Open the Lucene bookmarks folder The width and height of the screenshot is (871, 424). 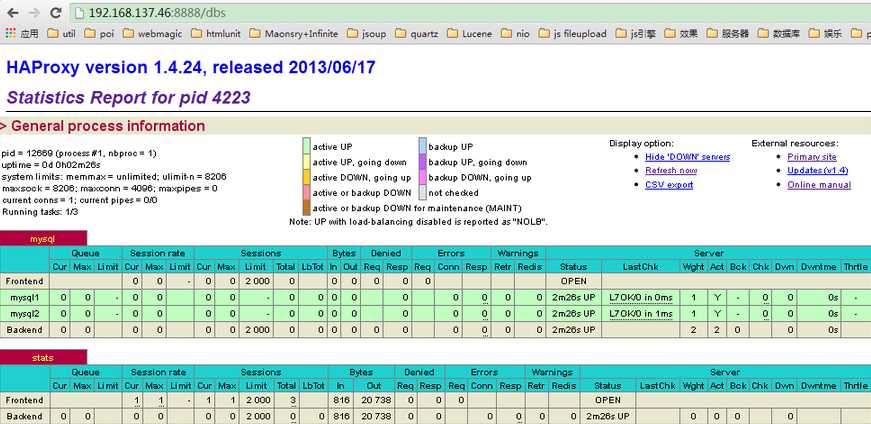pyautogui.click(x=469, y=33)
